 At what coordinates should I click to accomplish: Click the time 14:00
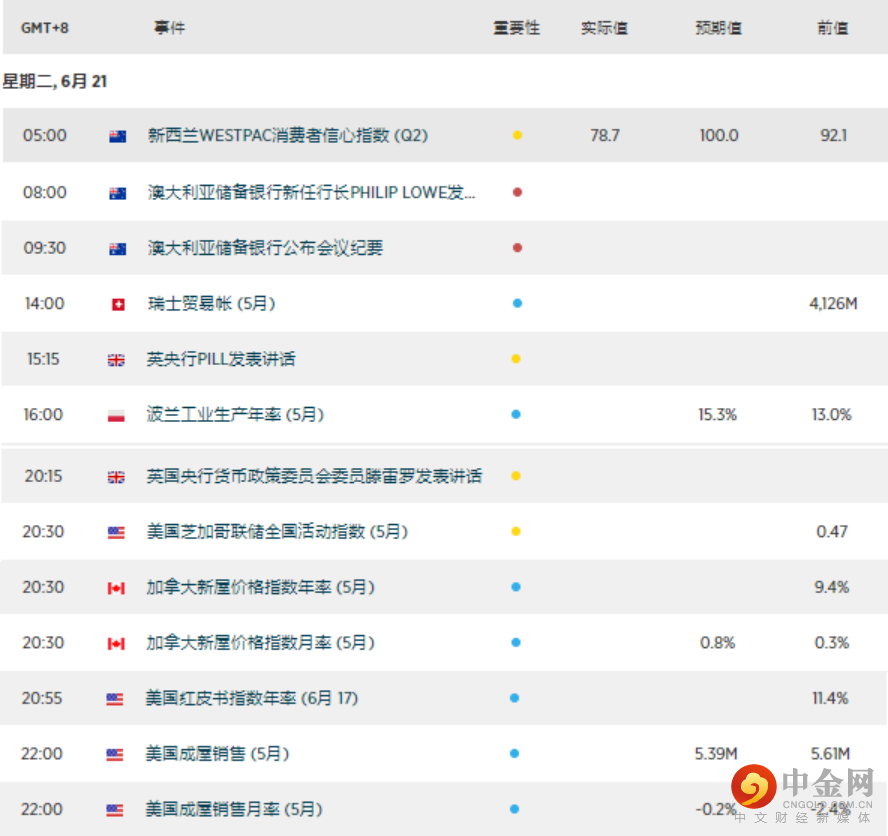(x=45, y=304)
